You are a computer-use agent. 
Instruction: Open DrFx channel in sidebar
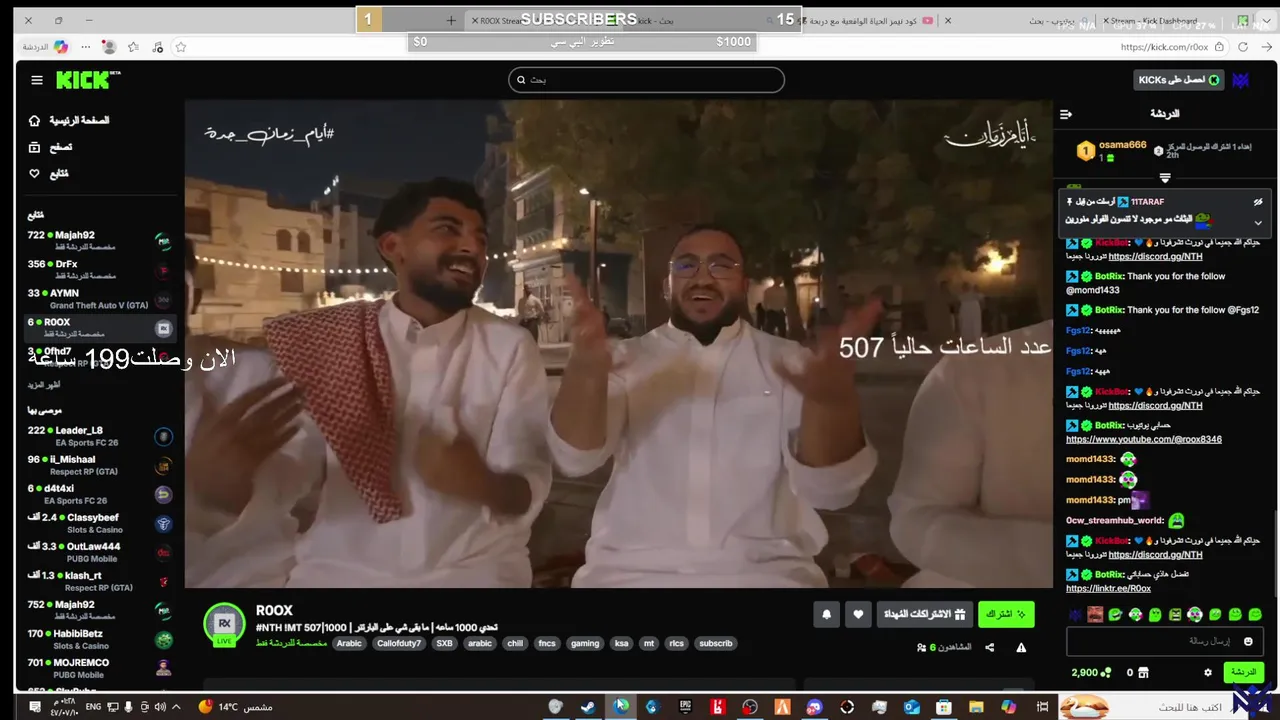(100, 270)
